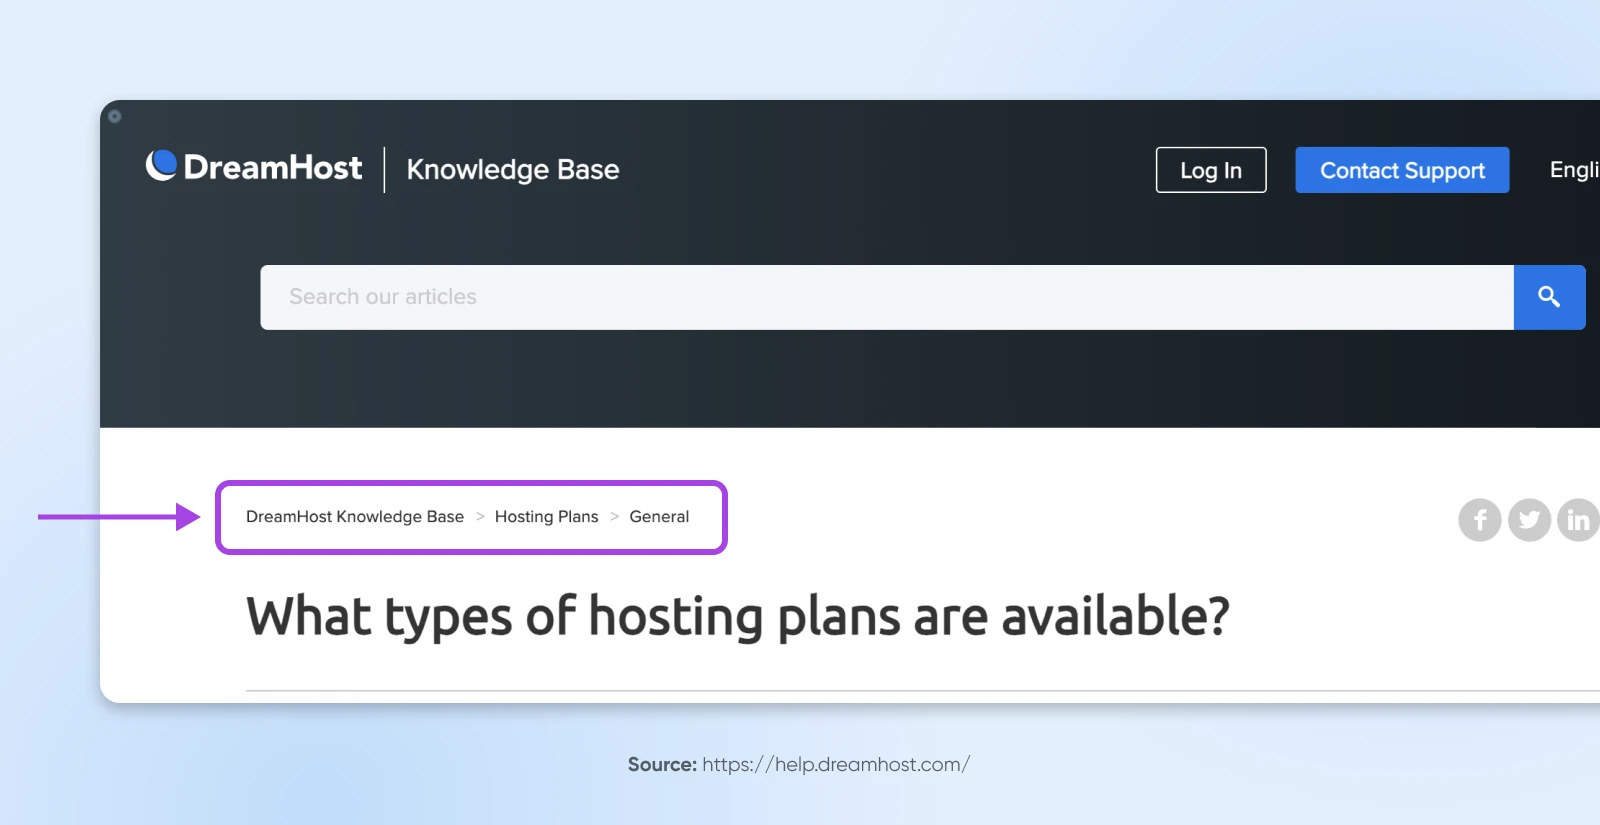Open the Hosting Plans breadcrumb
Screen dimensions: 1600x825
click(x=546, y=517)
